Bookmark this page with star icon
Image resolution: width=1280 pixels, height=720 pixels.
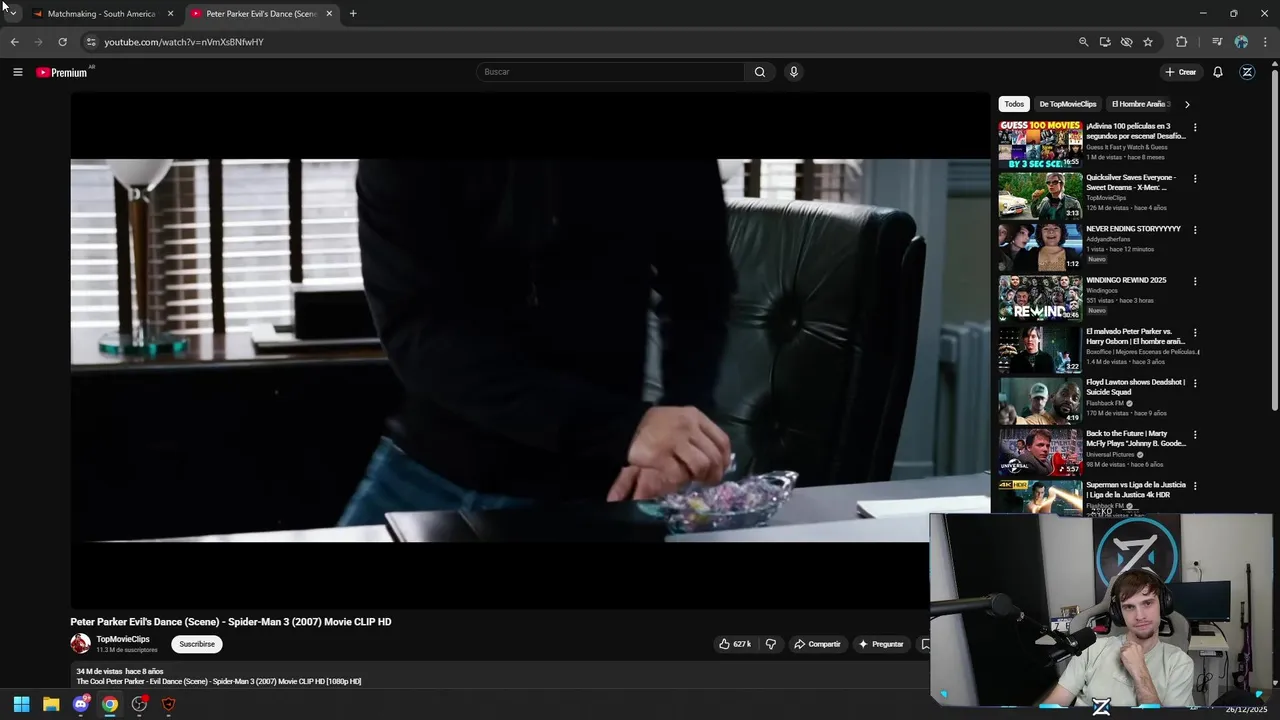pyautogui.click(x=1148, y=42)
